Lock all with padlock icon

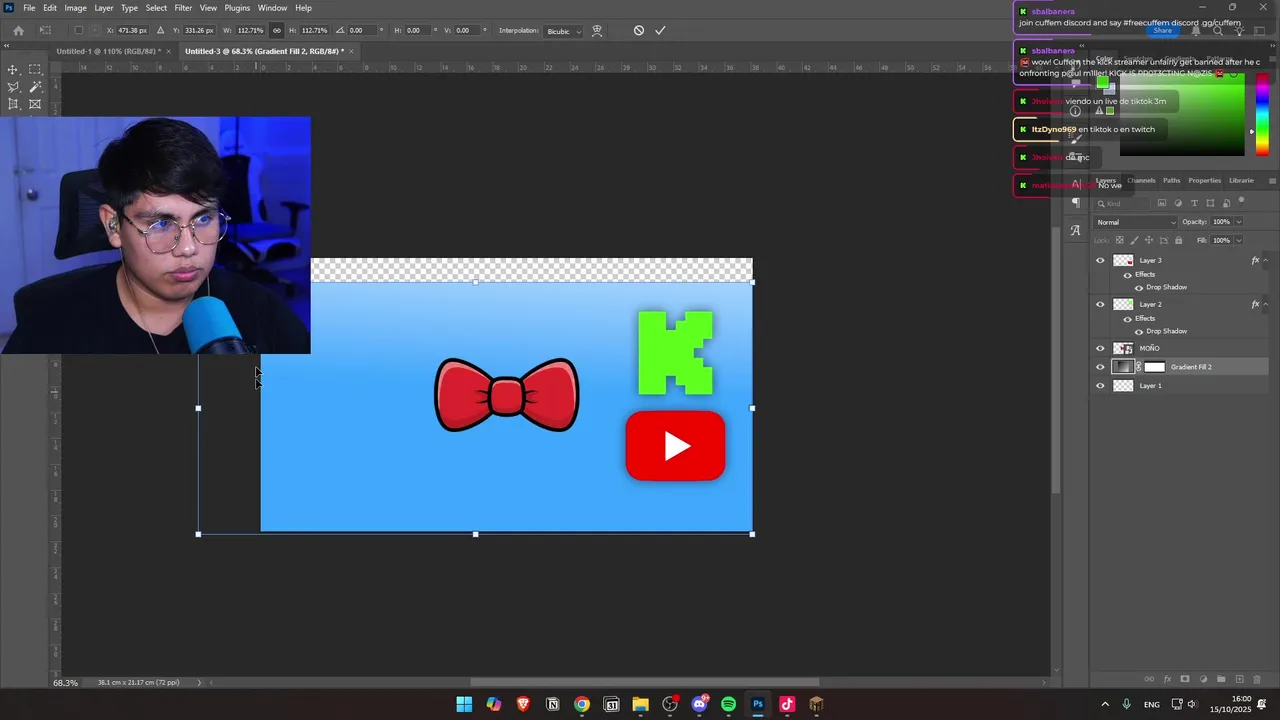click(1178, 240)
